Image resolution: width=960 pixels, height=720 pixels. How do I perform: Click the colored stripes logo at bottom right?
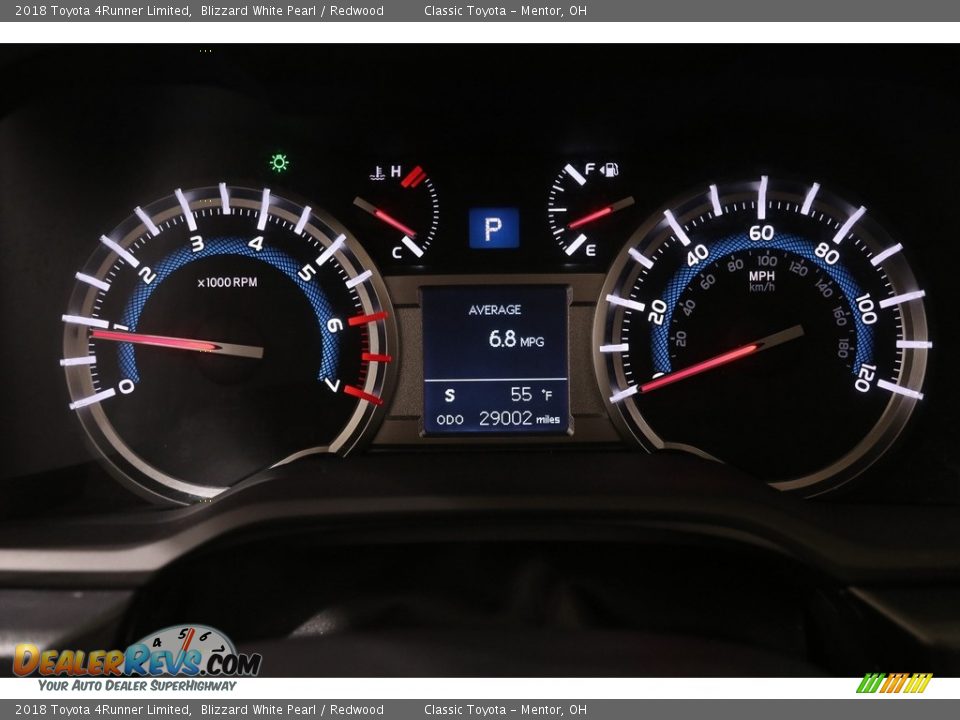point(893,683)
